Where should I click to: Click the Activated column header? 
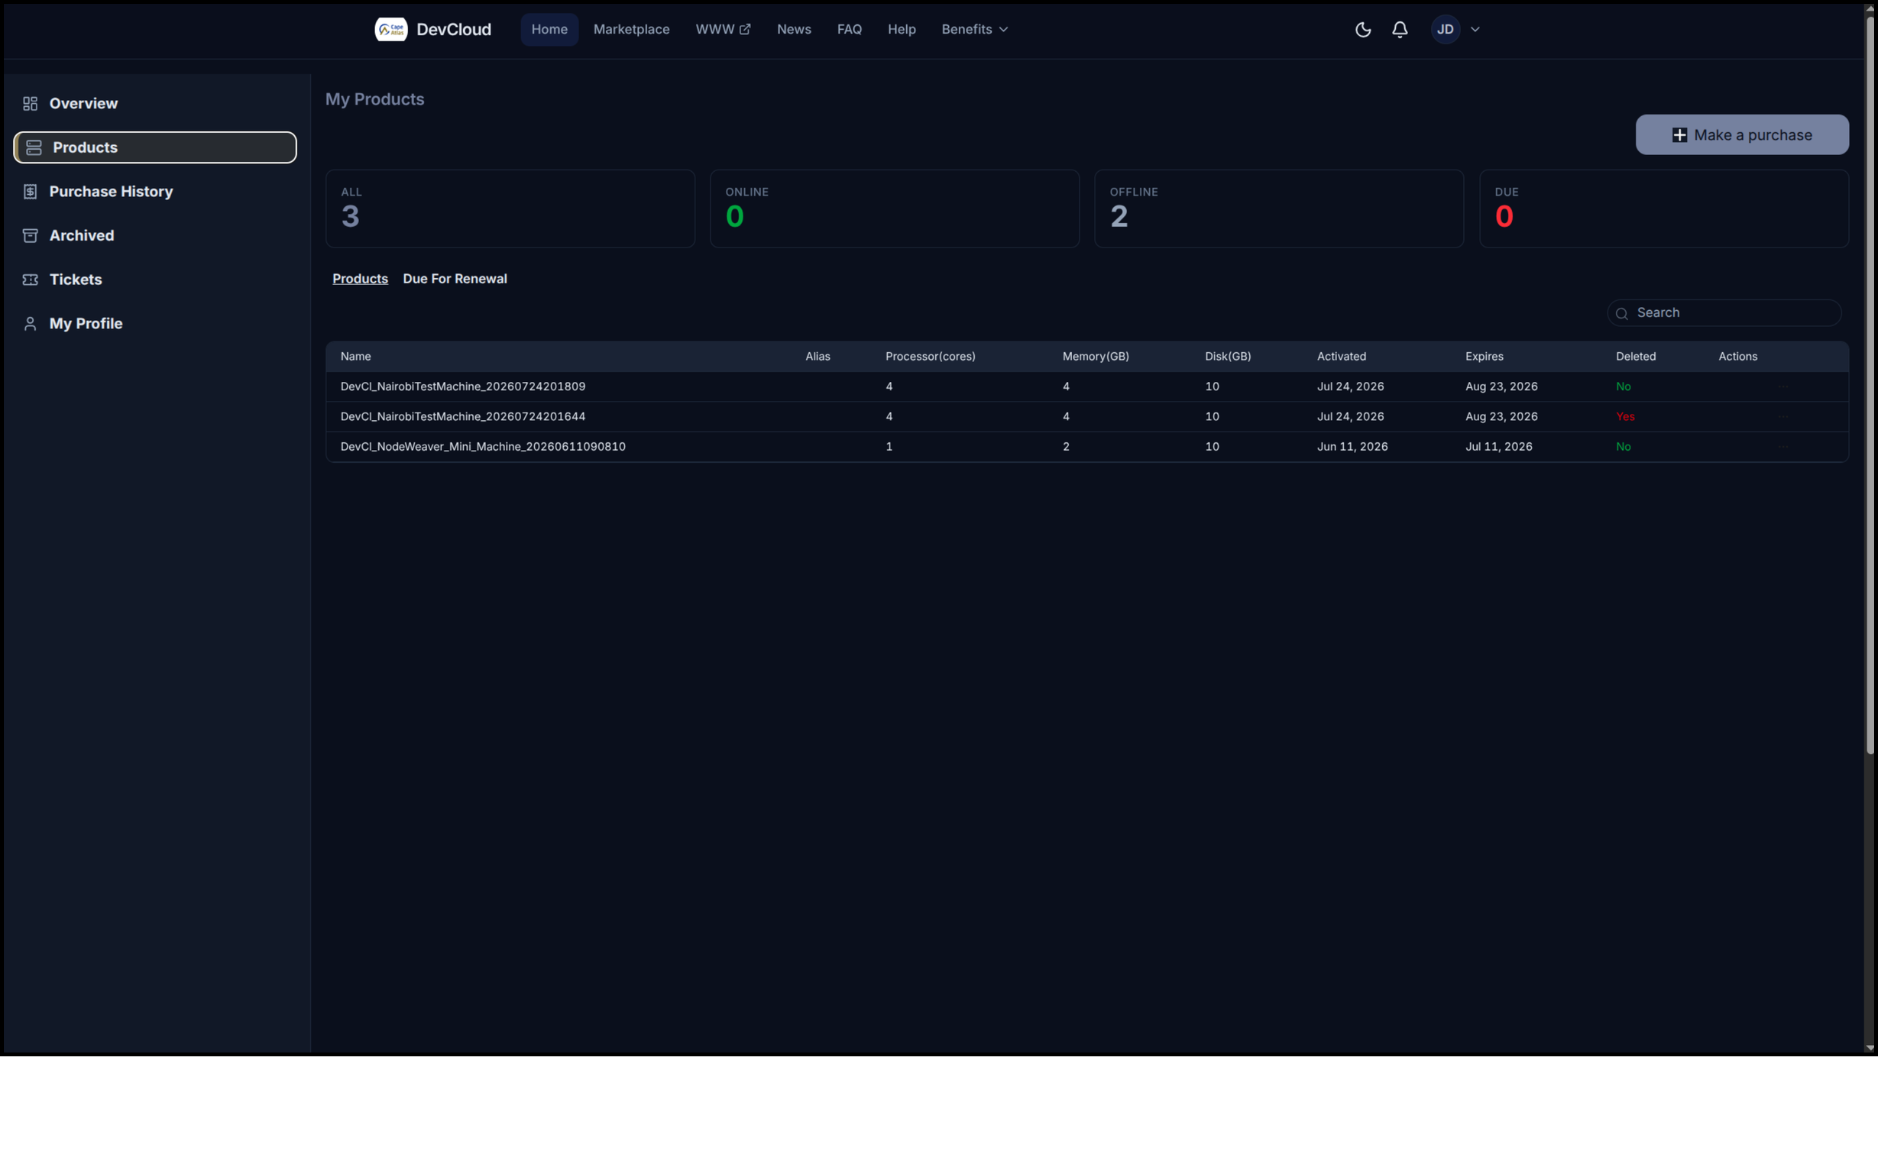click(x=1340, y=357)
